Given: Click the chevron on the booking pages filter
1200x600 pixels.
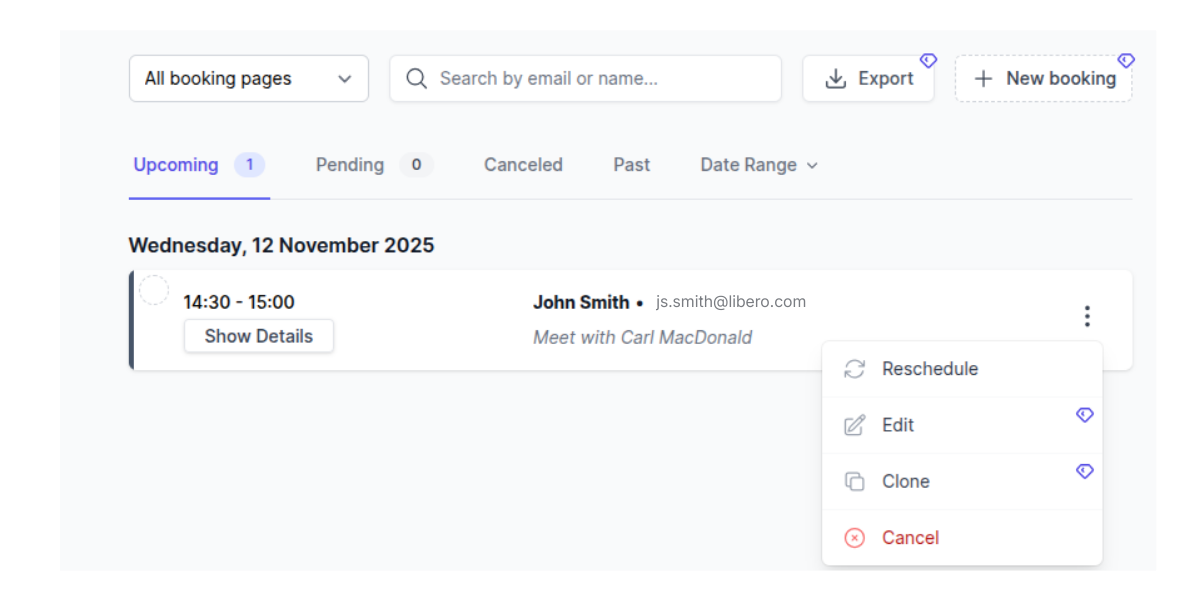Looking at the screenshot, I should coord(346,78).
